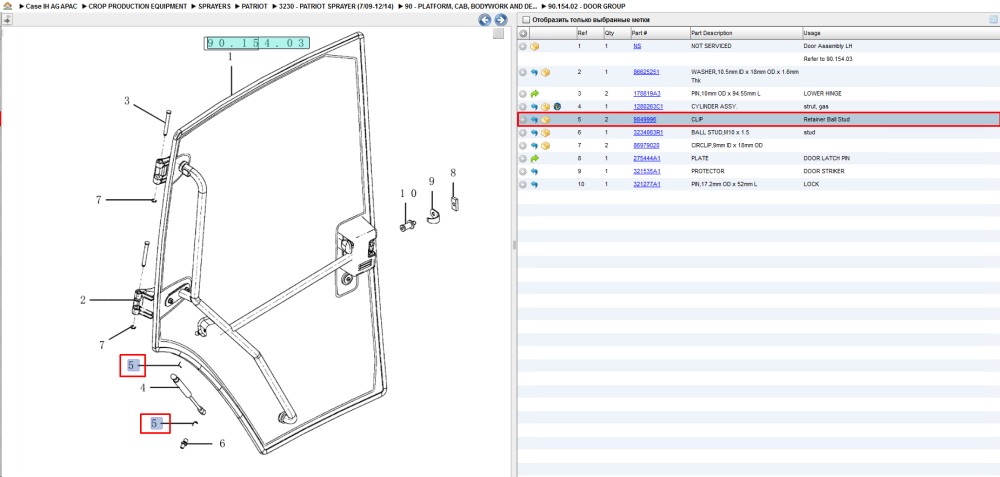Open part number 321535A1 link
The width and height of the screenshot is (1000, 477).
pyautogui.click(x=647, y=172)
